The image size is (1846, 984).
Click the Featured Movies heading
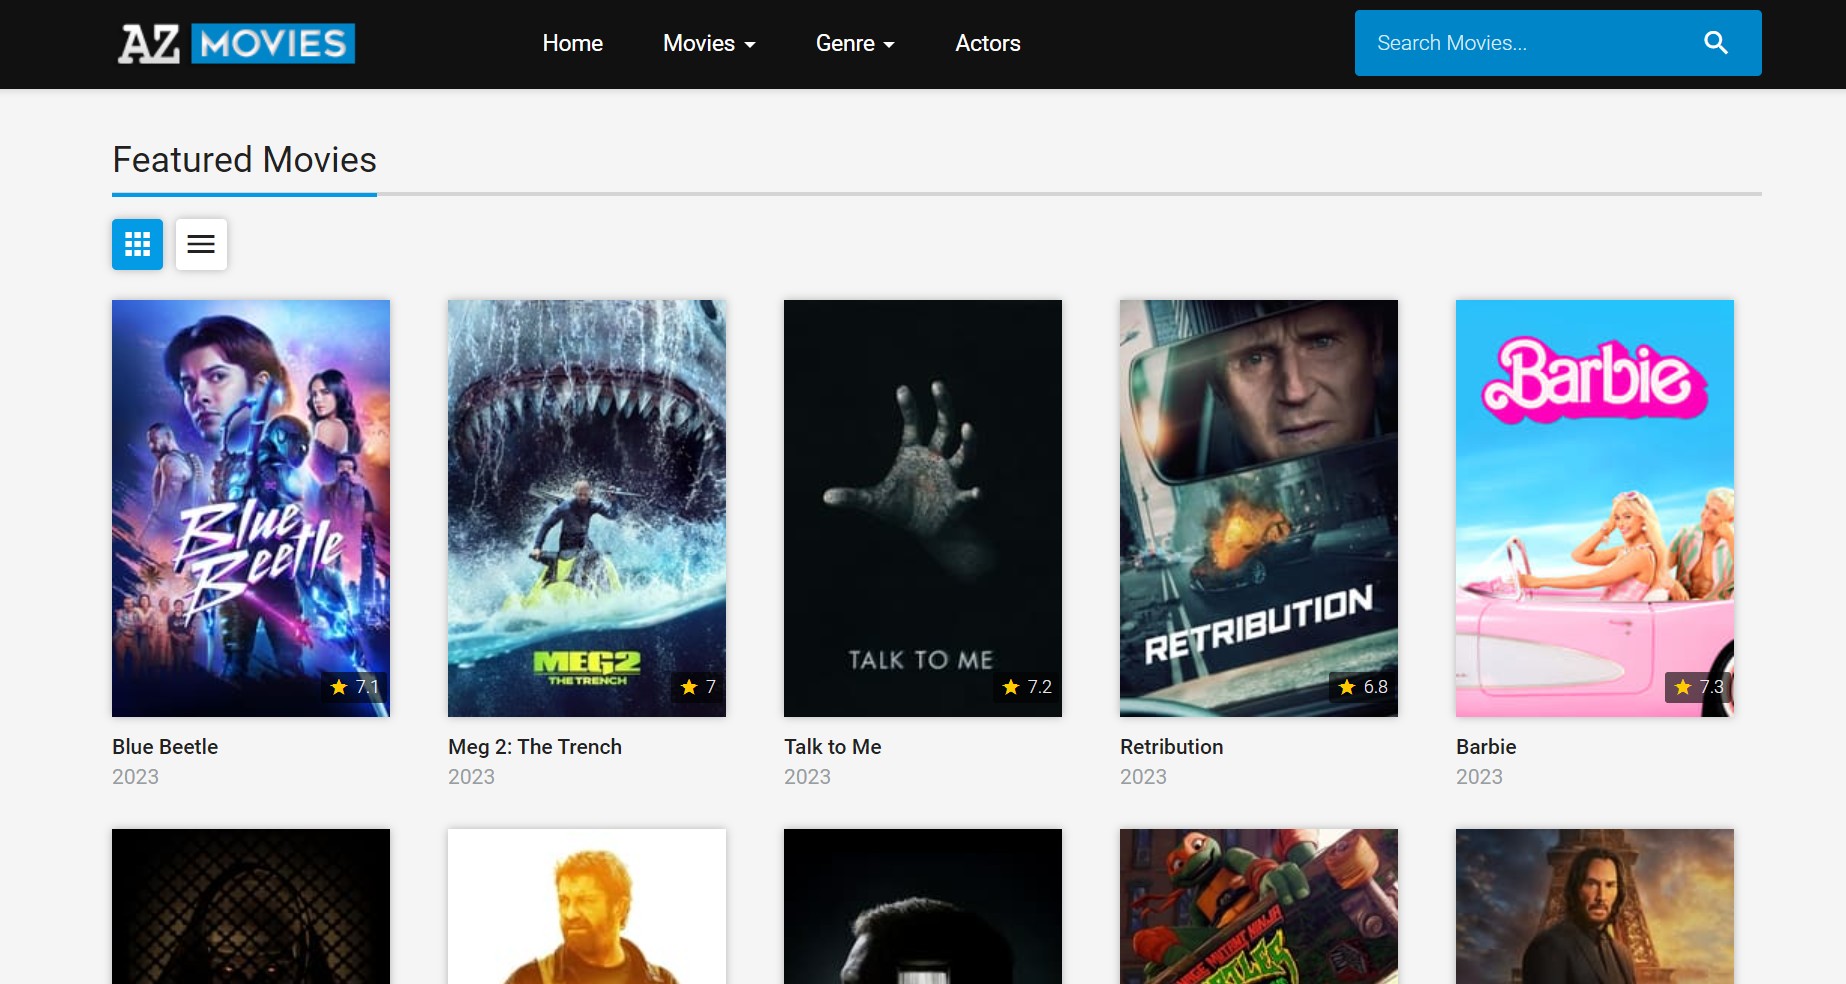coord(244,160)
